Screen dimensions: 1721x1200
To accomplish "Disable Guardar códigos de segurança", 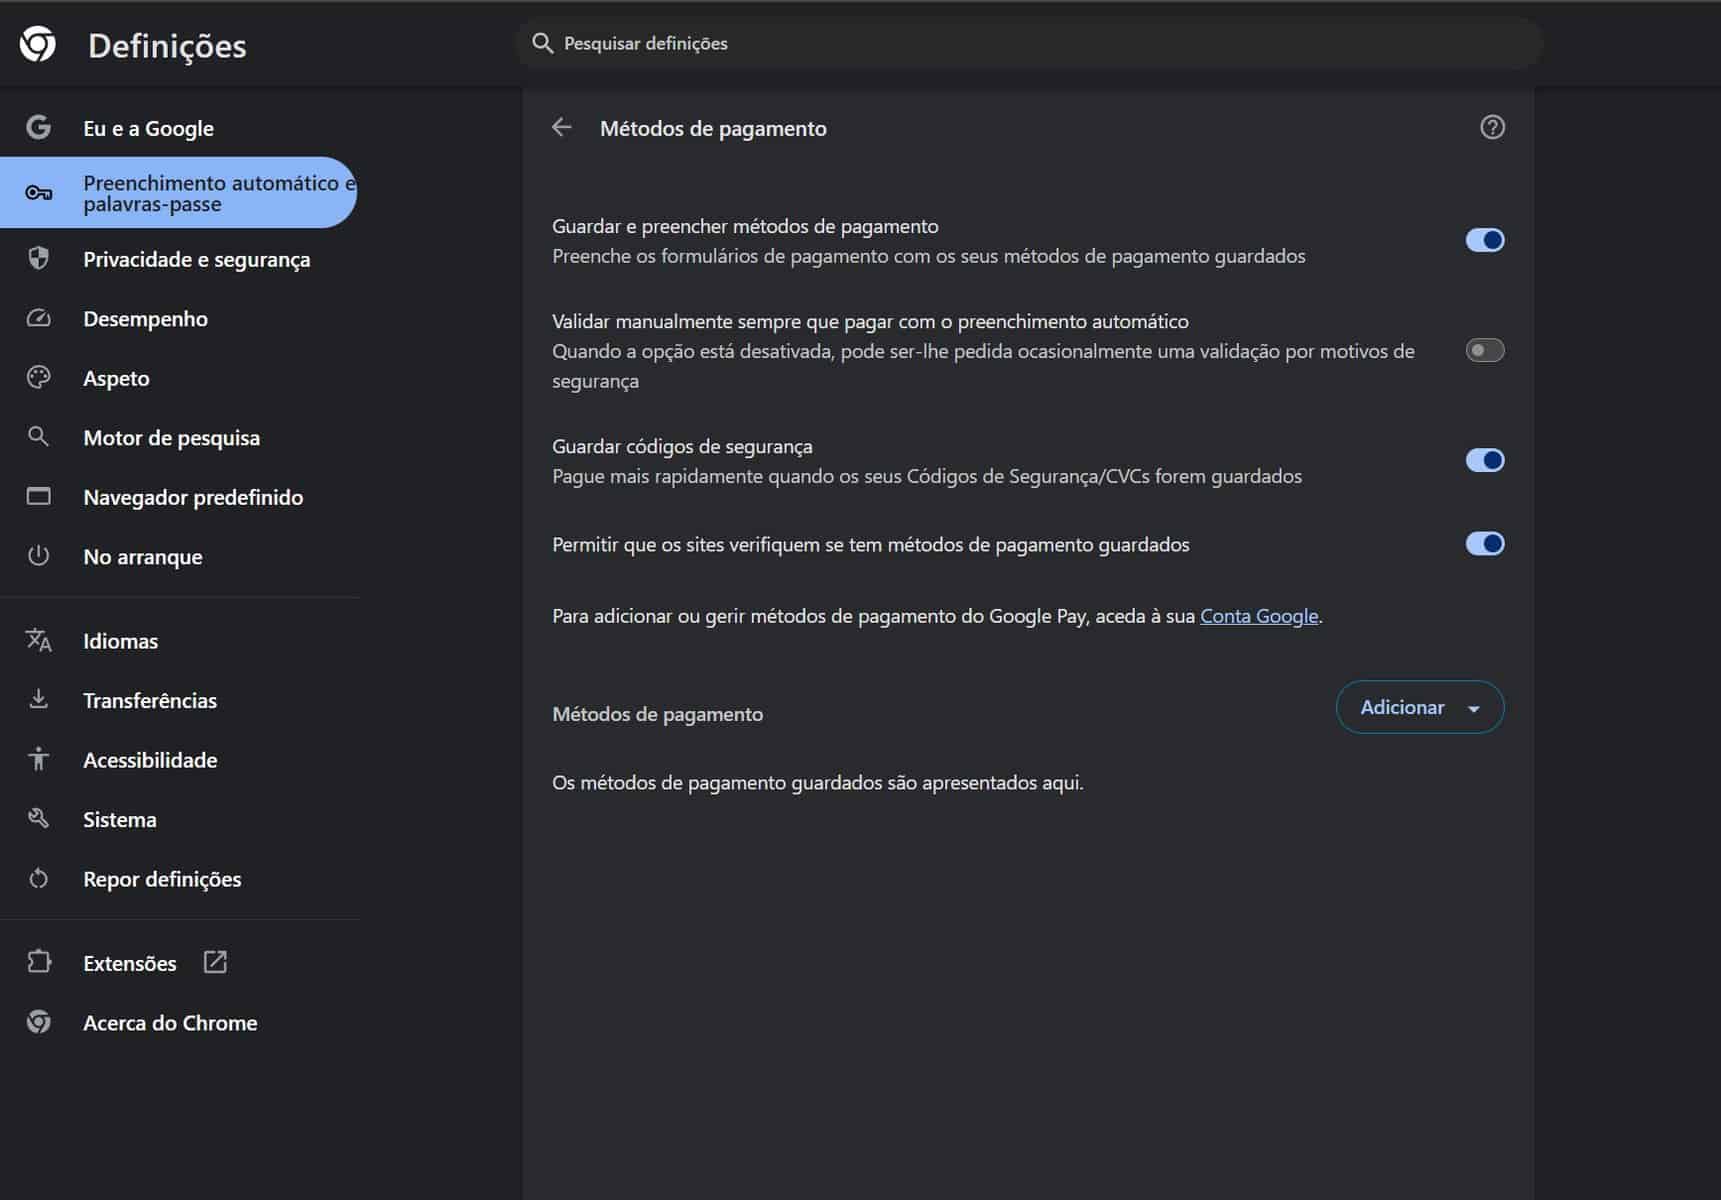I will 1485,460.
